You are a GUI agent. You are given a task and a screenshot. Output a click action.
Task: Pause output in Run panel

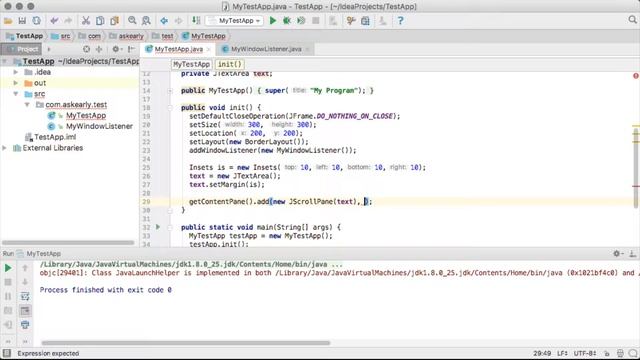click(8, 296)
